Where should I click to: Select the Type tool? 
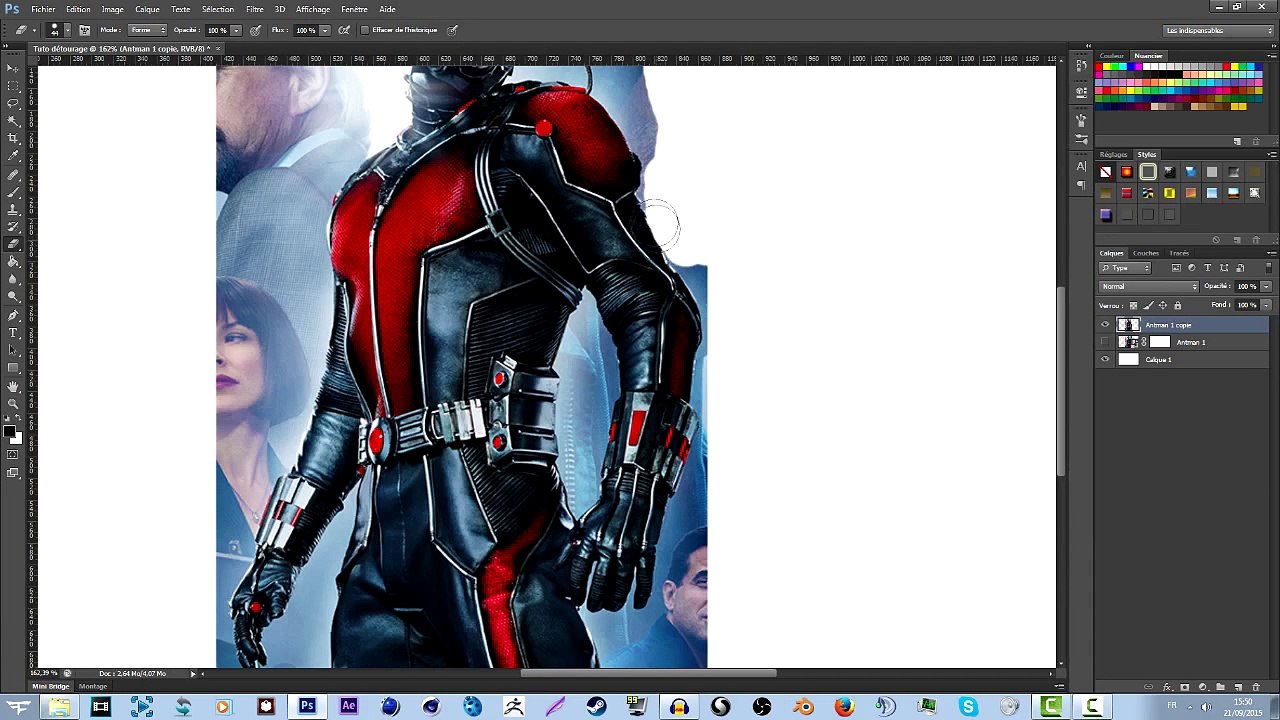pyautogui.click(x=13, y=333)
